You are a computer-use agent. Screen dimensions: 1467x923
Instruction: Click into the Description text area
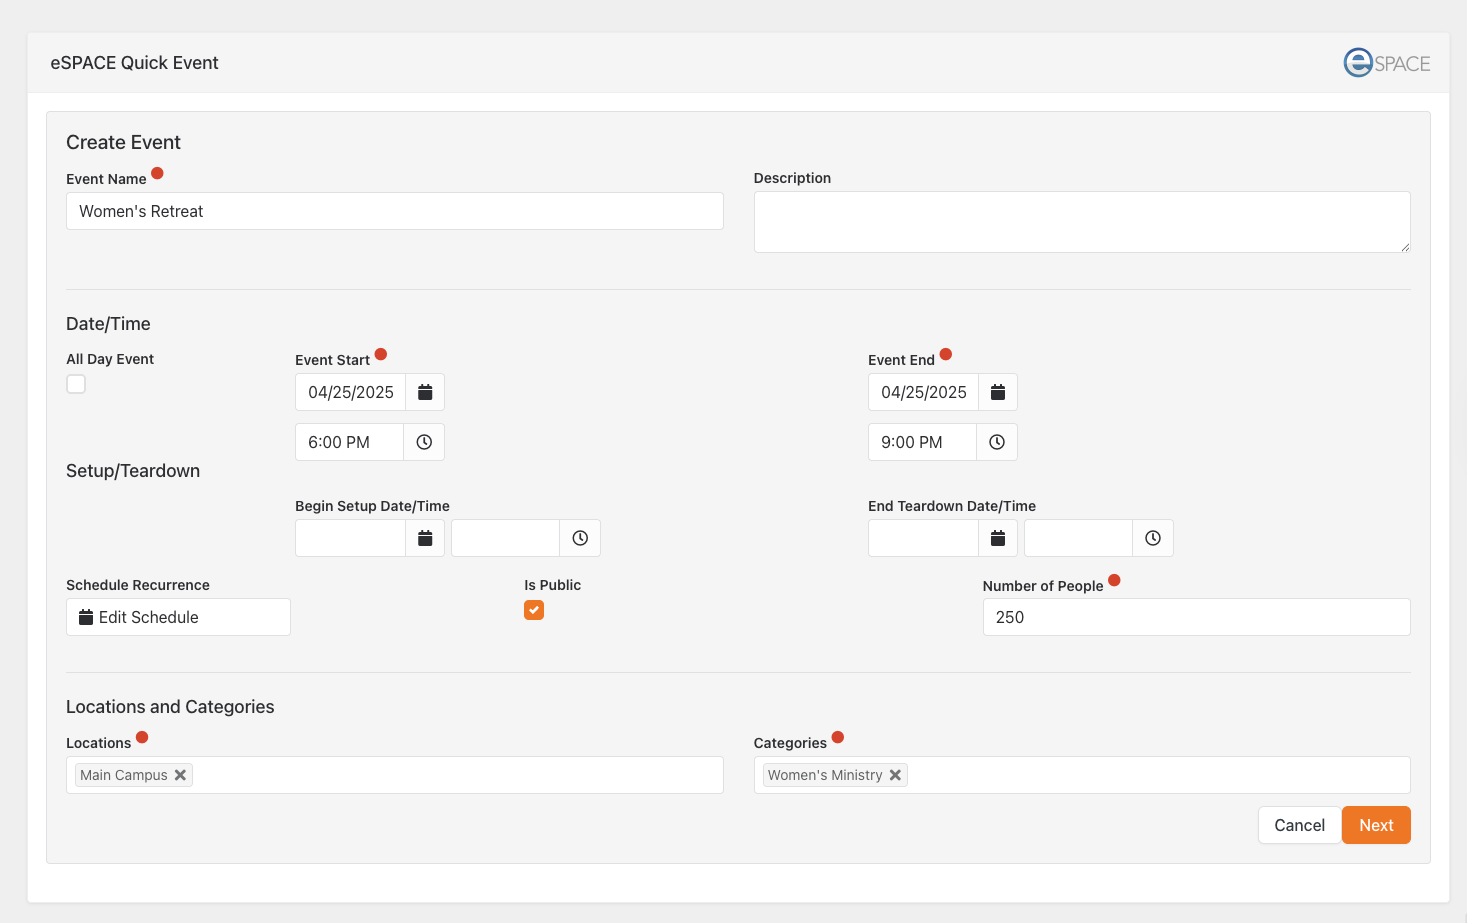tap(1081, 222)
